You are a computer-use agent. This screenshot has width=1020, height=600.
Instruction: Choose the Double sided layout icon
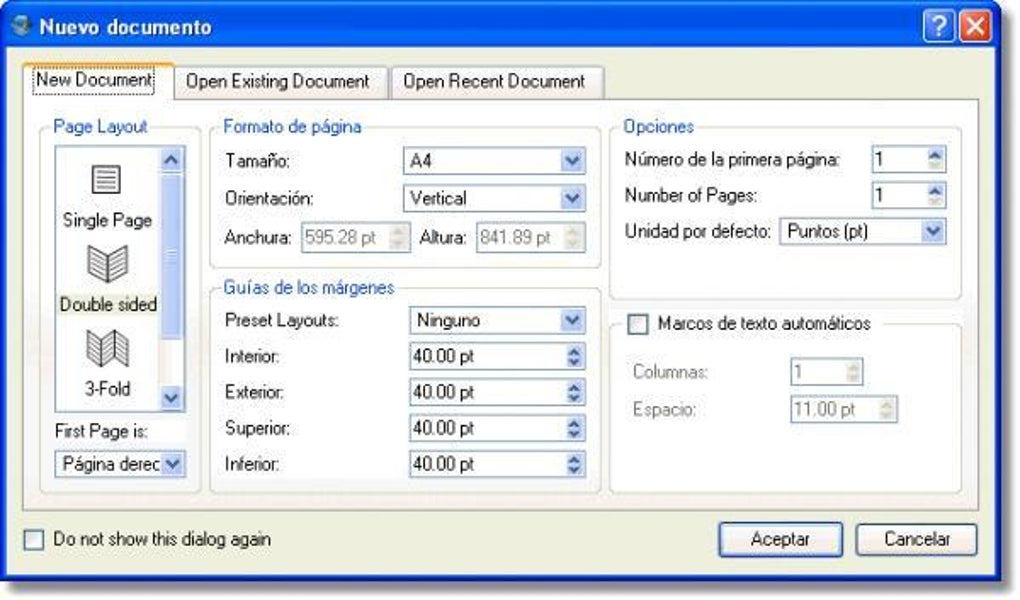[x=107, y=264]
